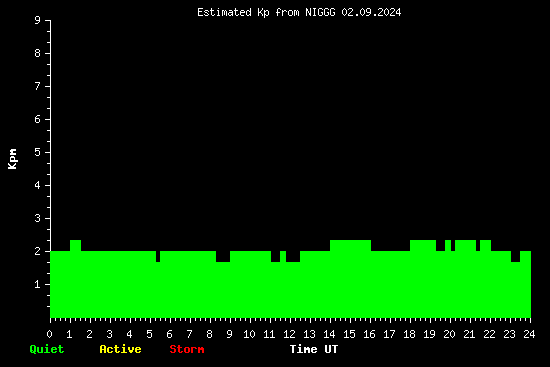The height and width of the screenshot is (367, 550).
Task: Click the 6 hour tick label
Action: click(x=169, y=334)
